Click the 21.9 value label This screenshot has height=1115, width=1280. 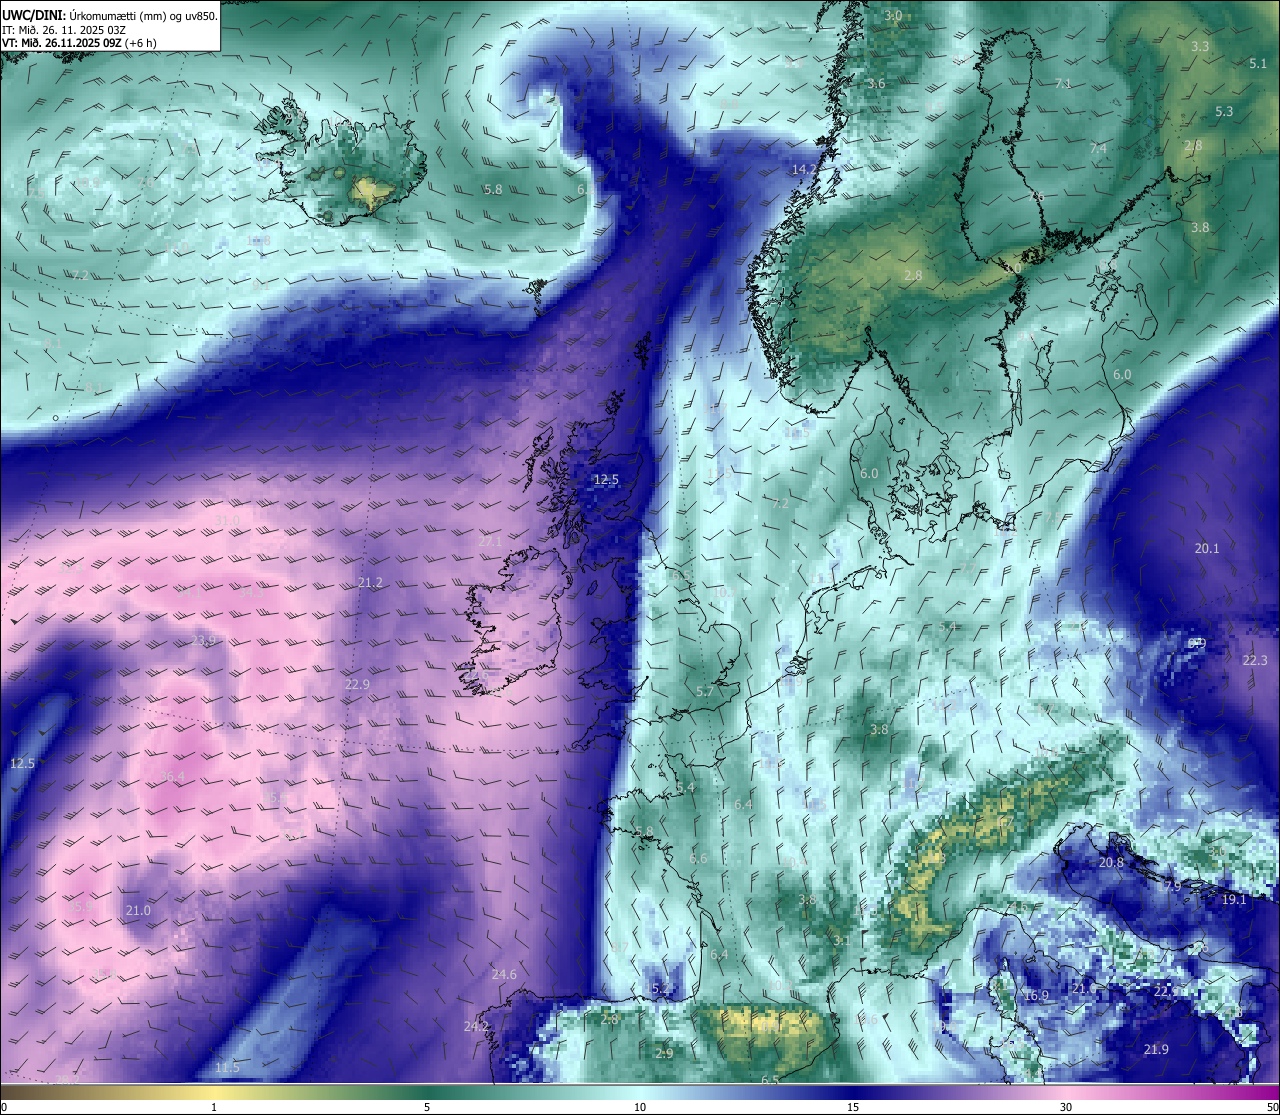(1156, 1049)
